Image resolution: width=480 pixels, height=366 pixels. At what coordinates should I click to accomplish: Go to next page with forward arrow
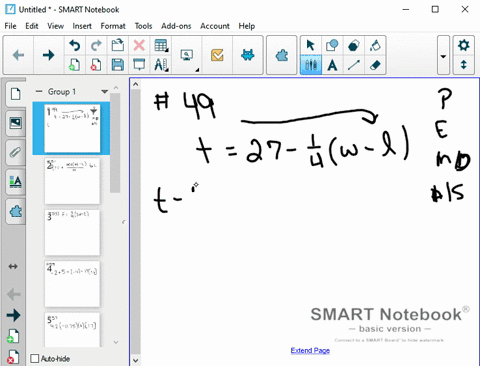pos(49,55)
